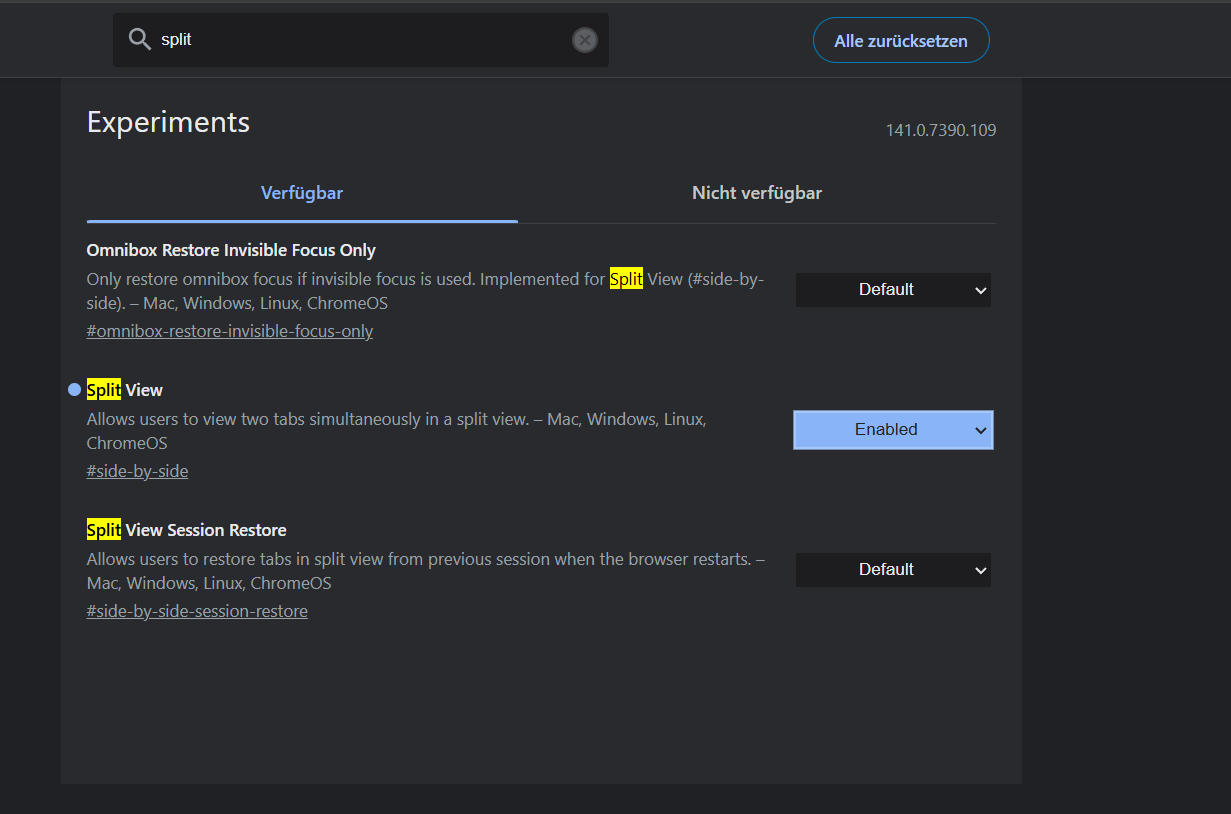Switch to the "Verfügbar" tab
Viewport: 1231px width, 814px height.
pos(302,193)
